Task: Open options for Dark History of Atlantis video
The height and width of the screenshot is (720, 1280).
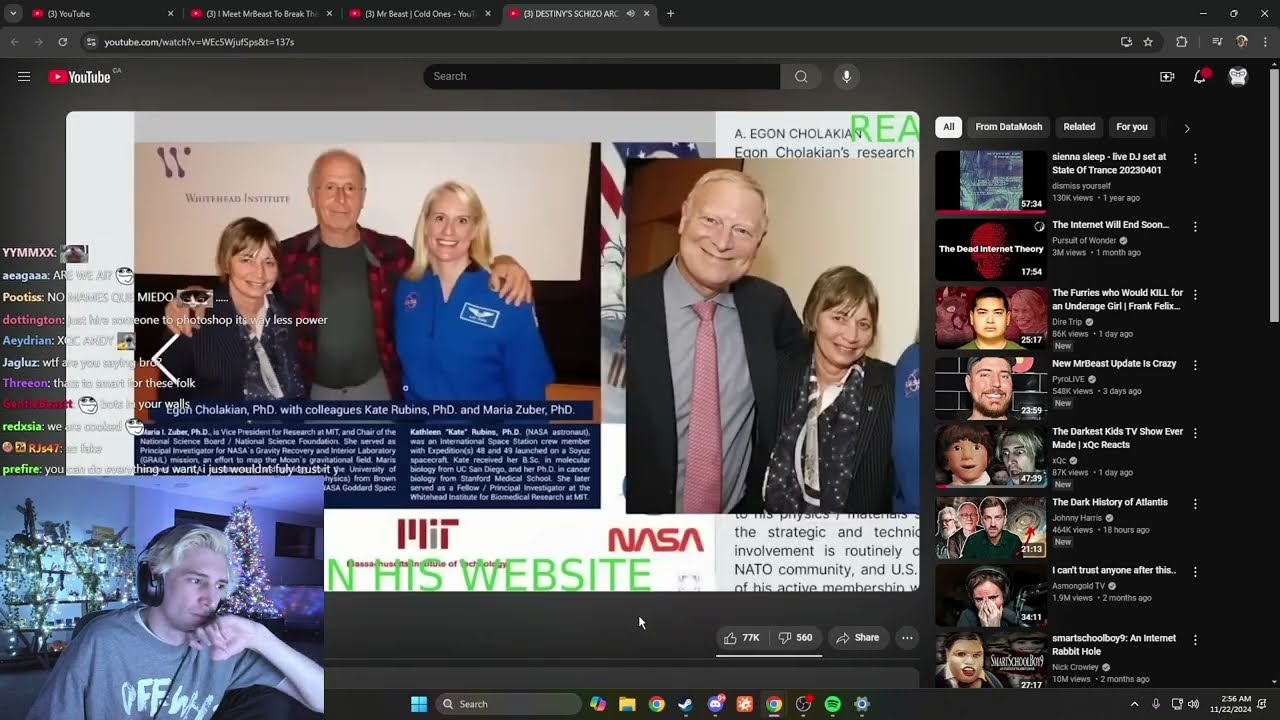Action: click(1195, 504)
